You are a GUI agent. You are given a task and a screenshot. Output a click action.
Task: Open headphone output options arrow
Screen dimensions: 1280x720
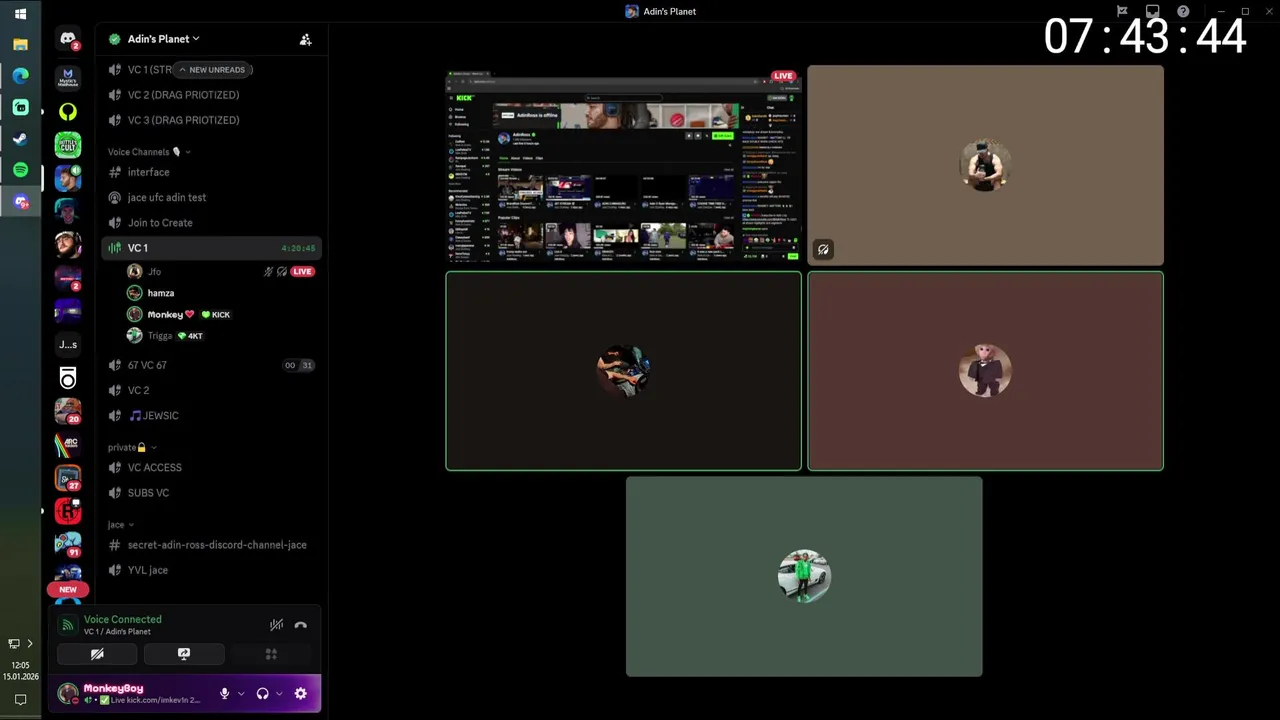click(279, 693)
